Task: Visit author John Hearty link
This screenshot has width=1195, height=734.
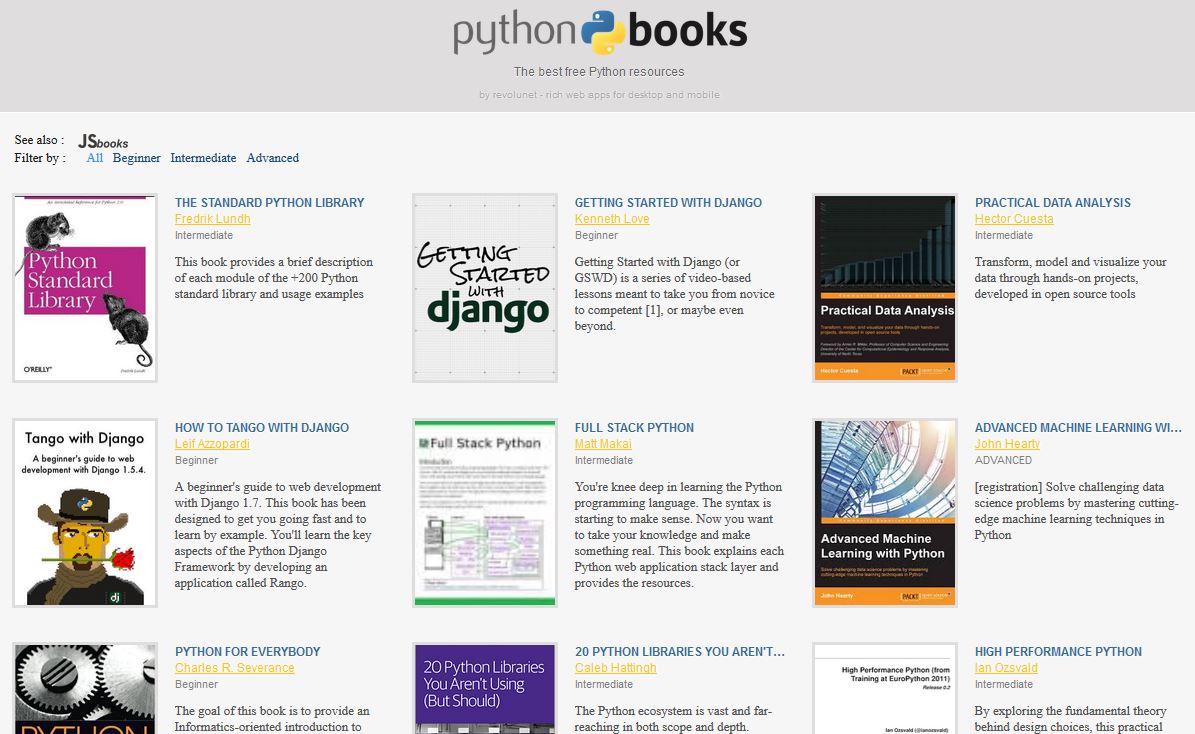Action: pyautogui.click(x=1007, y=444)
